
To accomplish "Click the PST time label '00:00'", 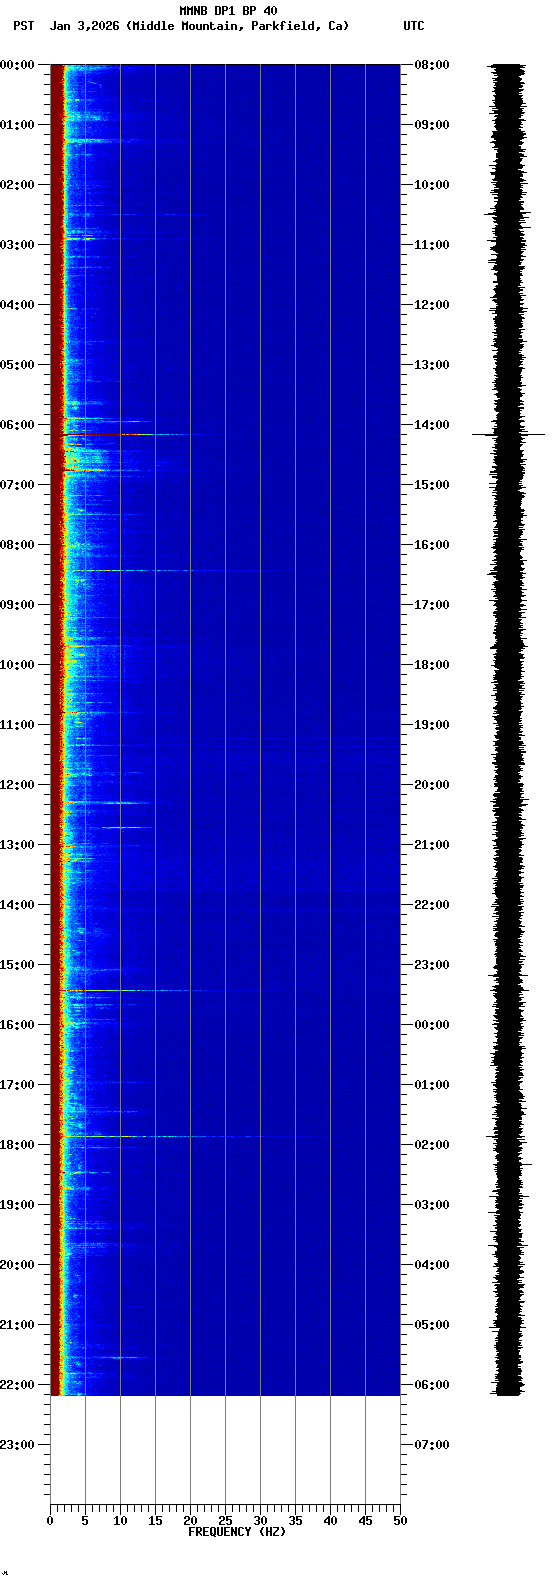I will pos(16,65).
